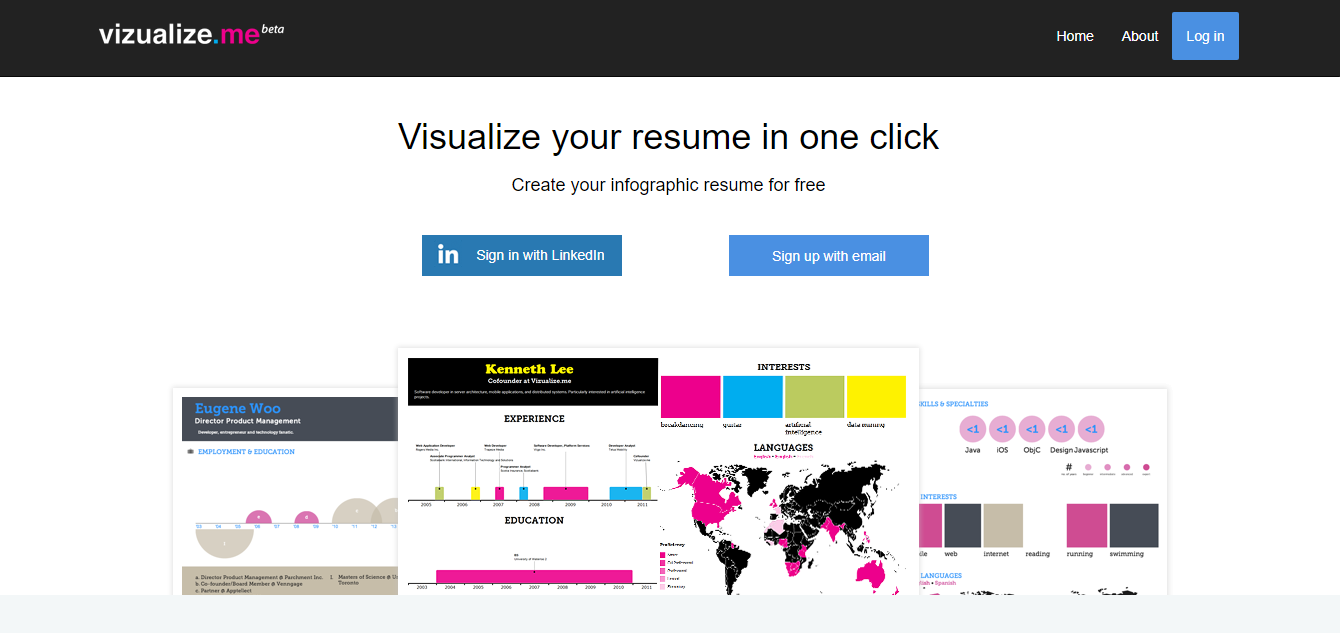
Task: Open the Kenneth Lee sample resume
Action: click(658, 471)
